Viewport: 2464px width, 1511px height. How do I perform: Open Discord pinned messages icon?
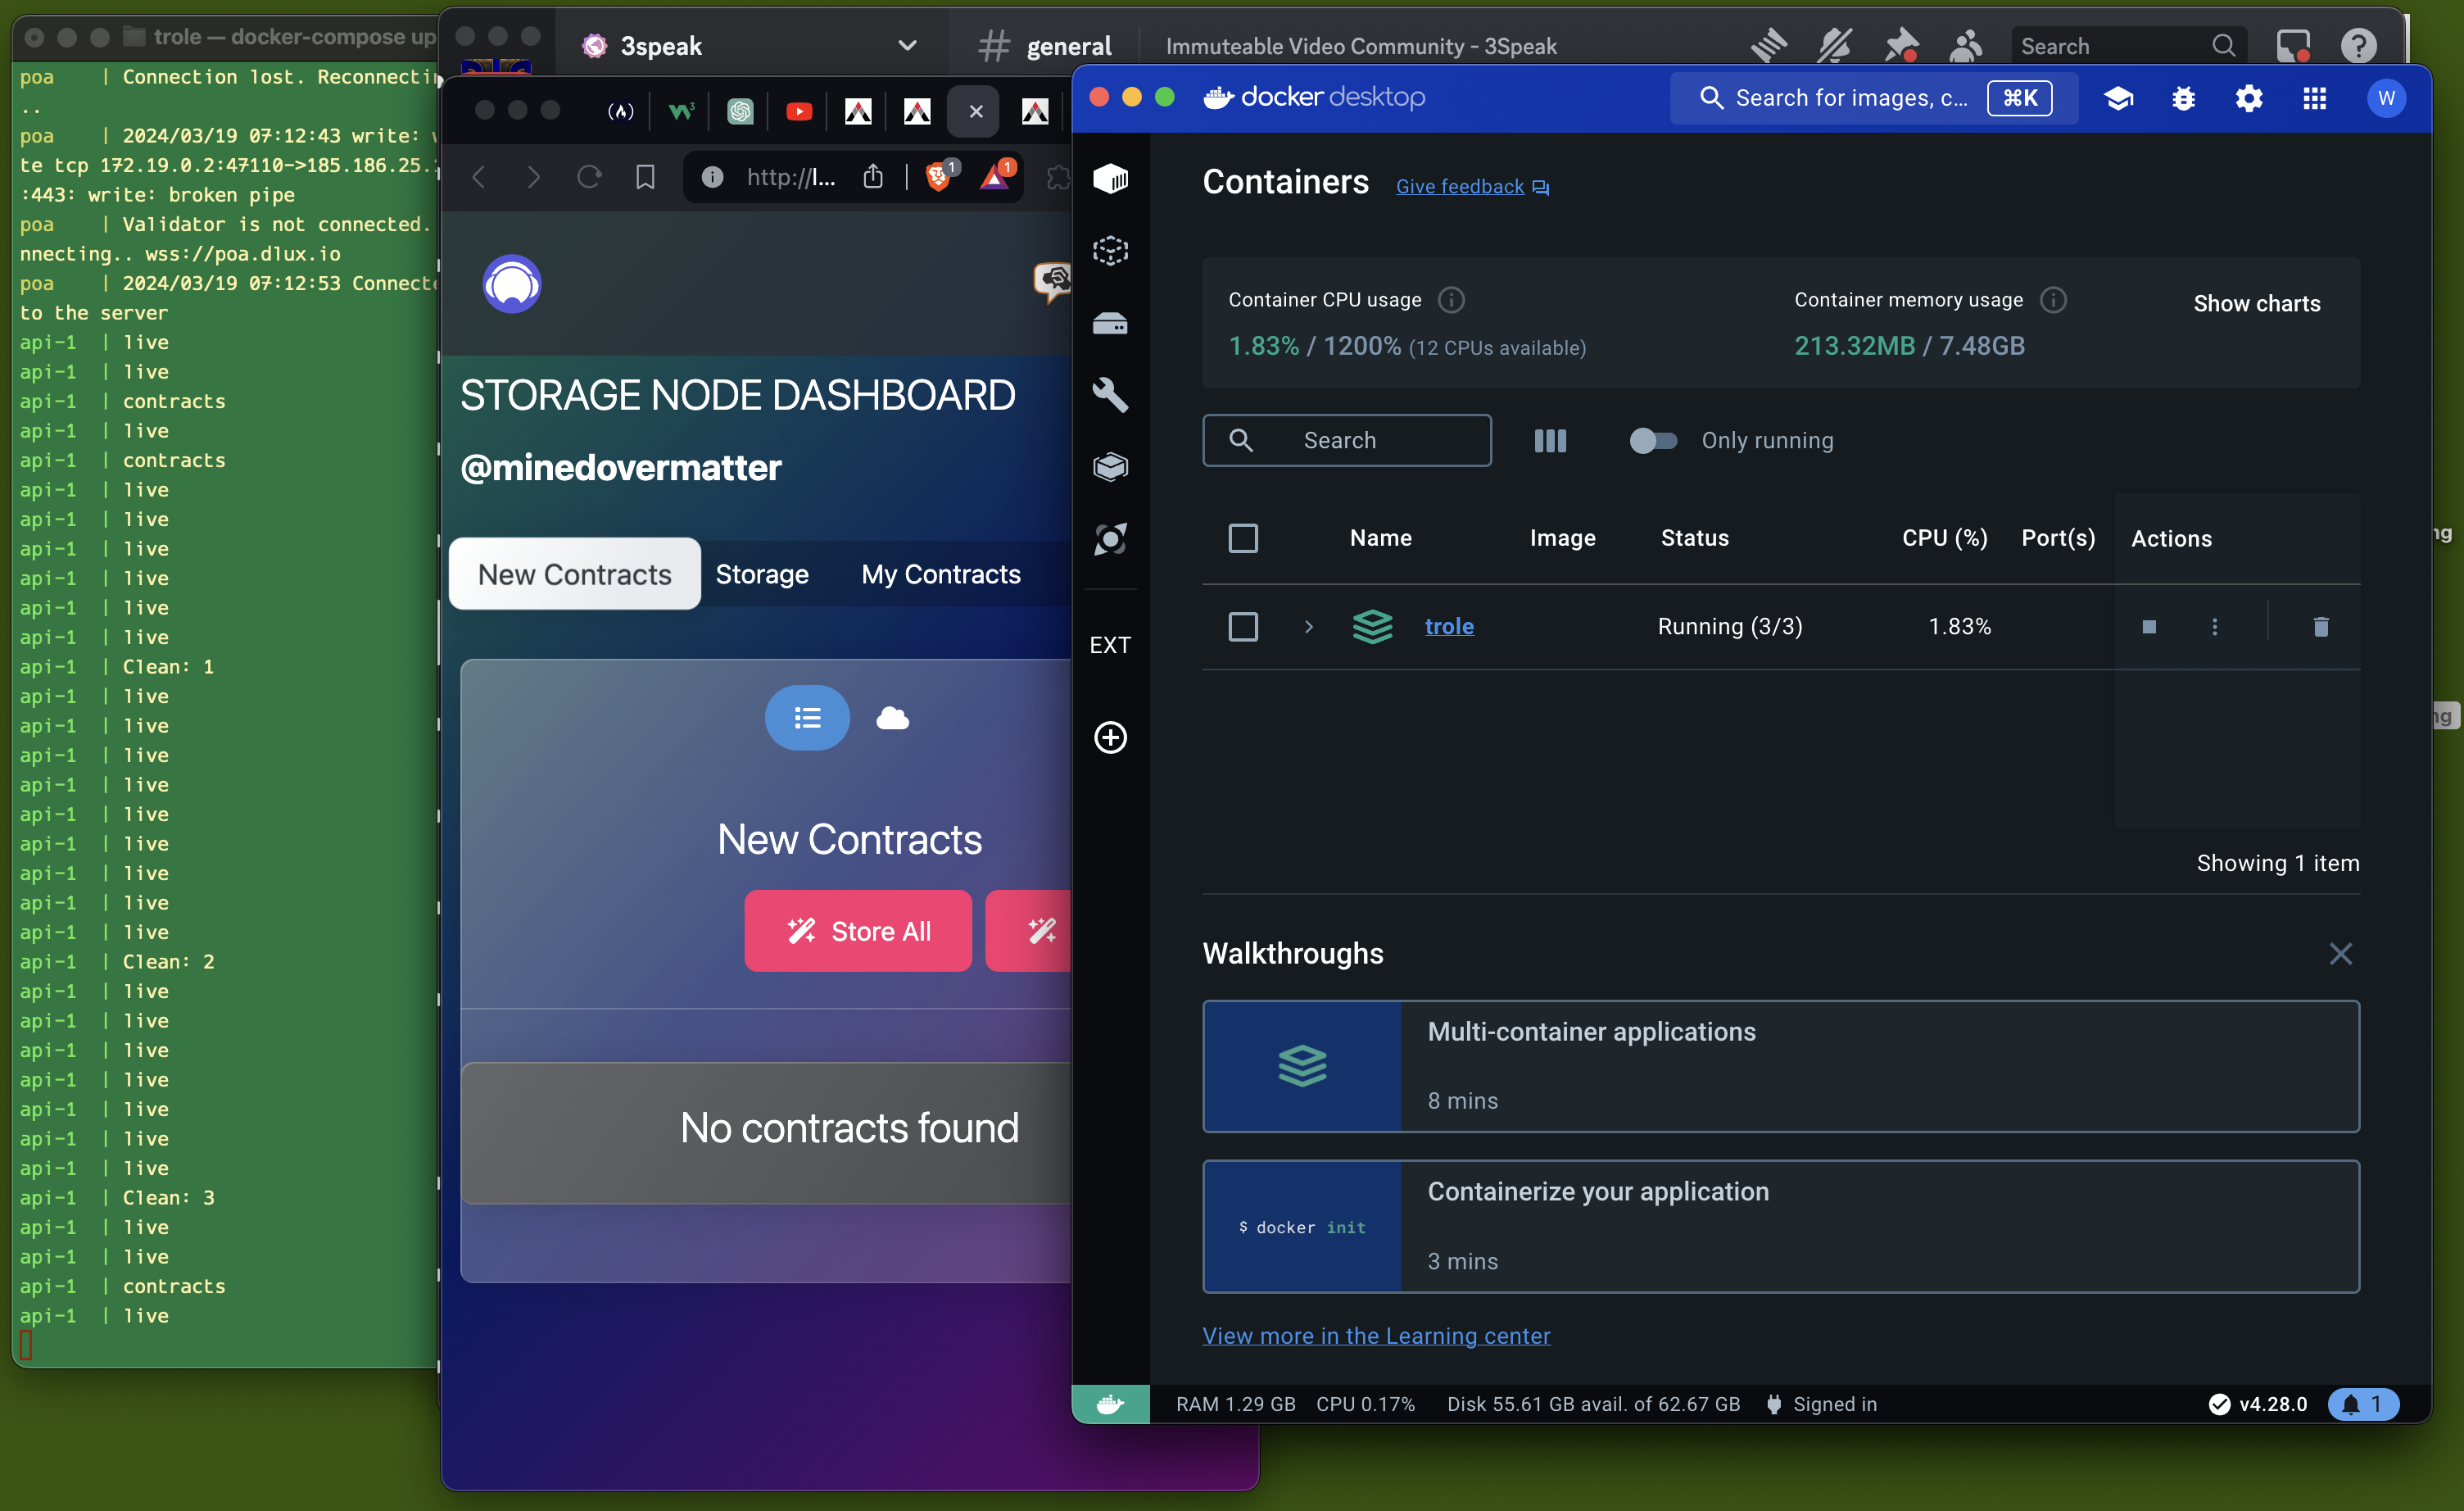point(1900,45)
